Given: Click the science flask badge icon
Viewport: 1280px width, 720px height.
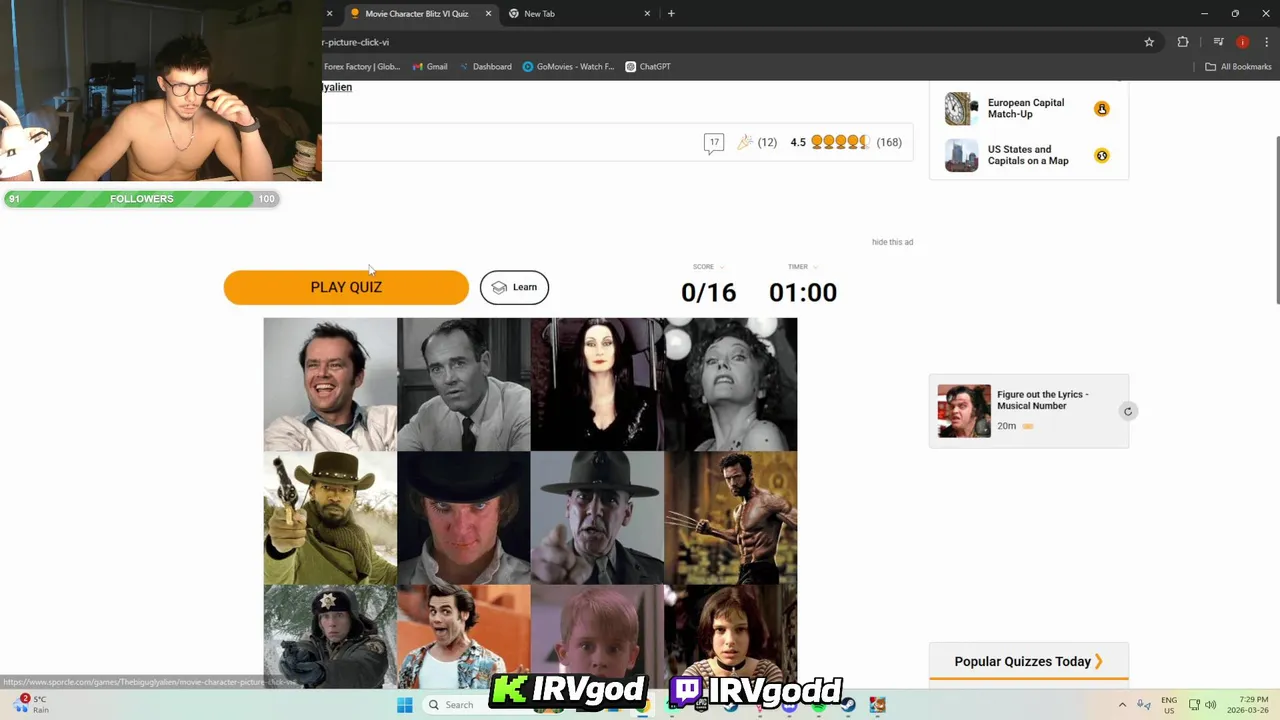Looking at the screenshot, I should pos(1102,109).
